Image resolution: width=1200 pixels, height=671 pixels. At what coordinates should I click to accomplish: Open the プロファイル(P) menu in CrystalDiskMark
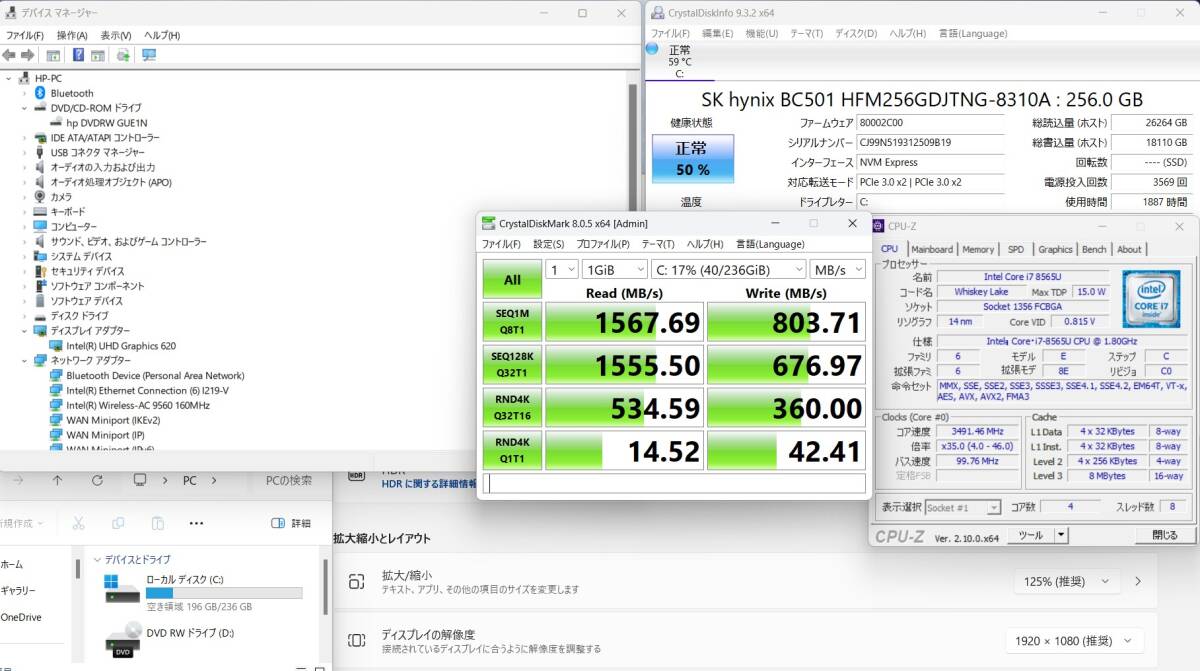tap(602, 244)
